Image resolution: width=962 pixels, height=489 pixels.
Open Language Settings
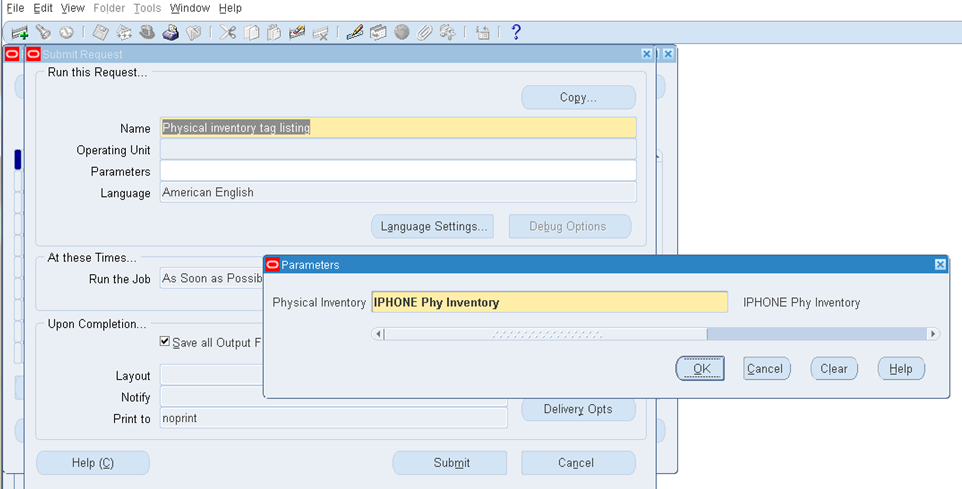[433, 226]
